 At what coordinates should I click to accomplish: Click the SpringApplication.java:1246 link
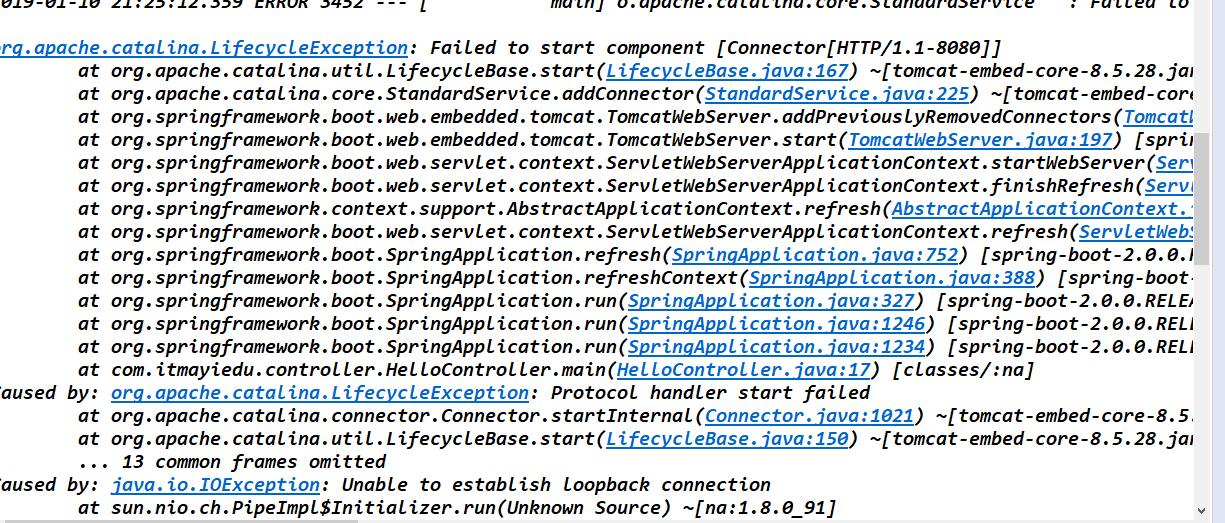(x=777, y=324)
